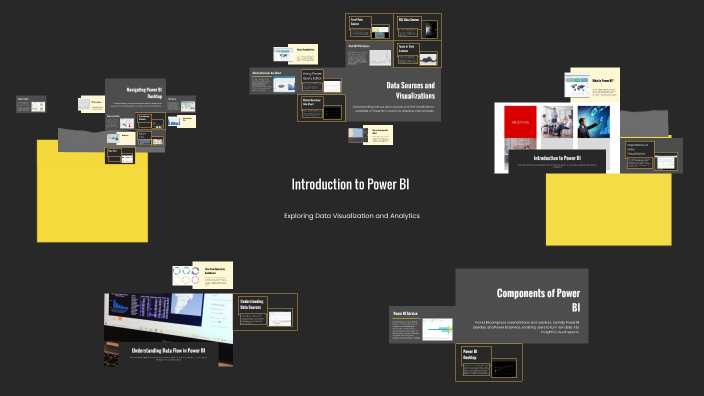Select the 'SQL Data Sources' slide
Screen dimensions: 704x396
pos(418,27)
